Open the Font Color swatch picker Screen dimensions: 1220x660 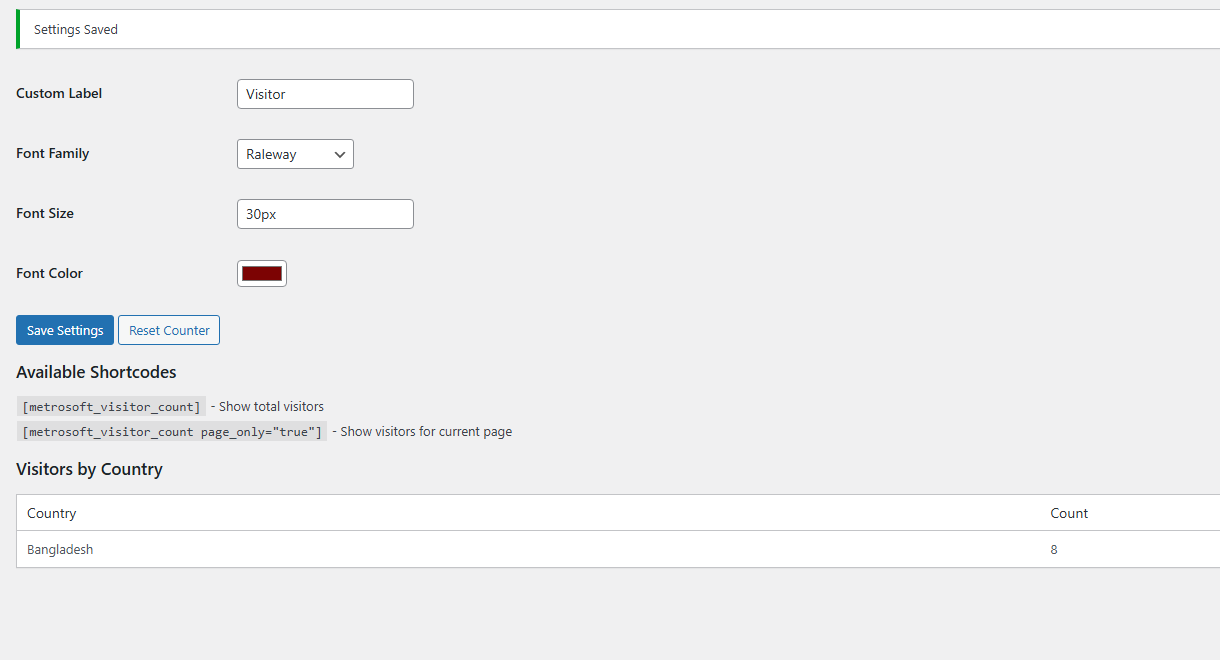[262, 274]
